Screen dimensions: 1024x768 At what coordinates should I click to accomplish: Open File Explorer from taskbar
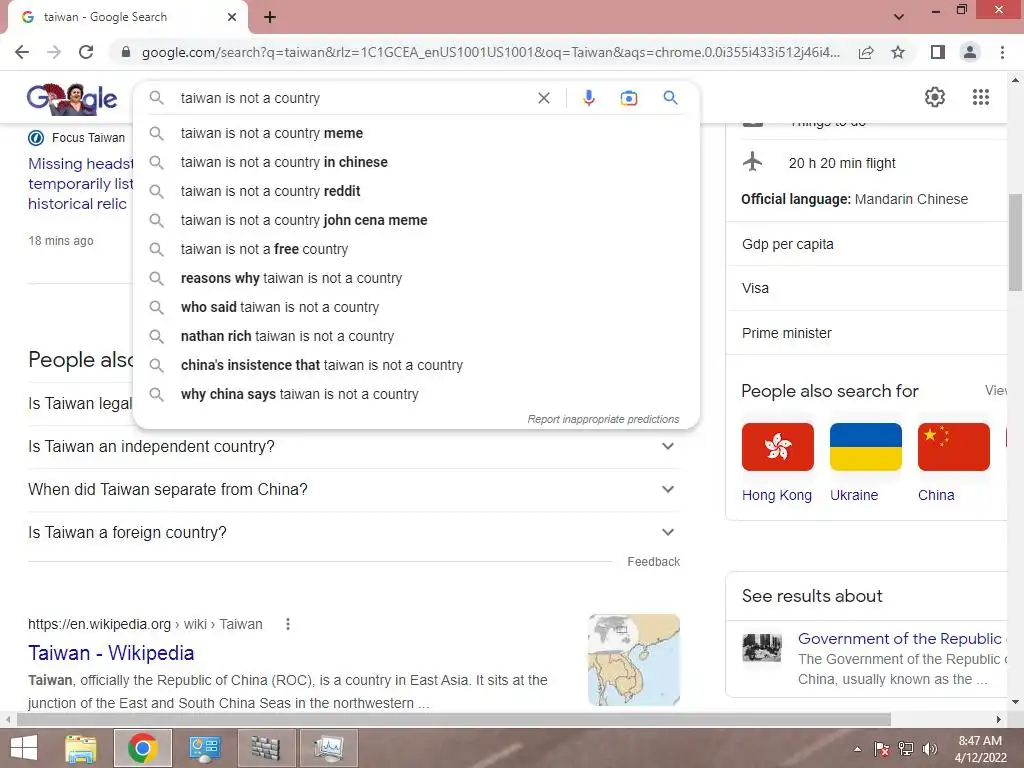81,748
